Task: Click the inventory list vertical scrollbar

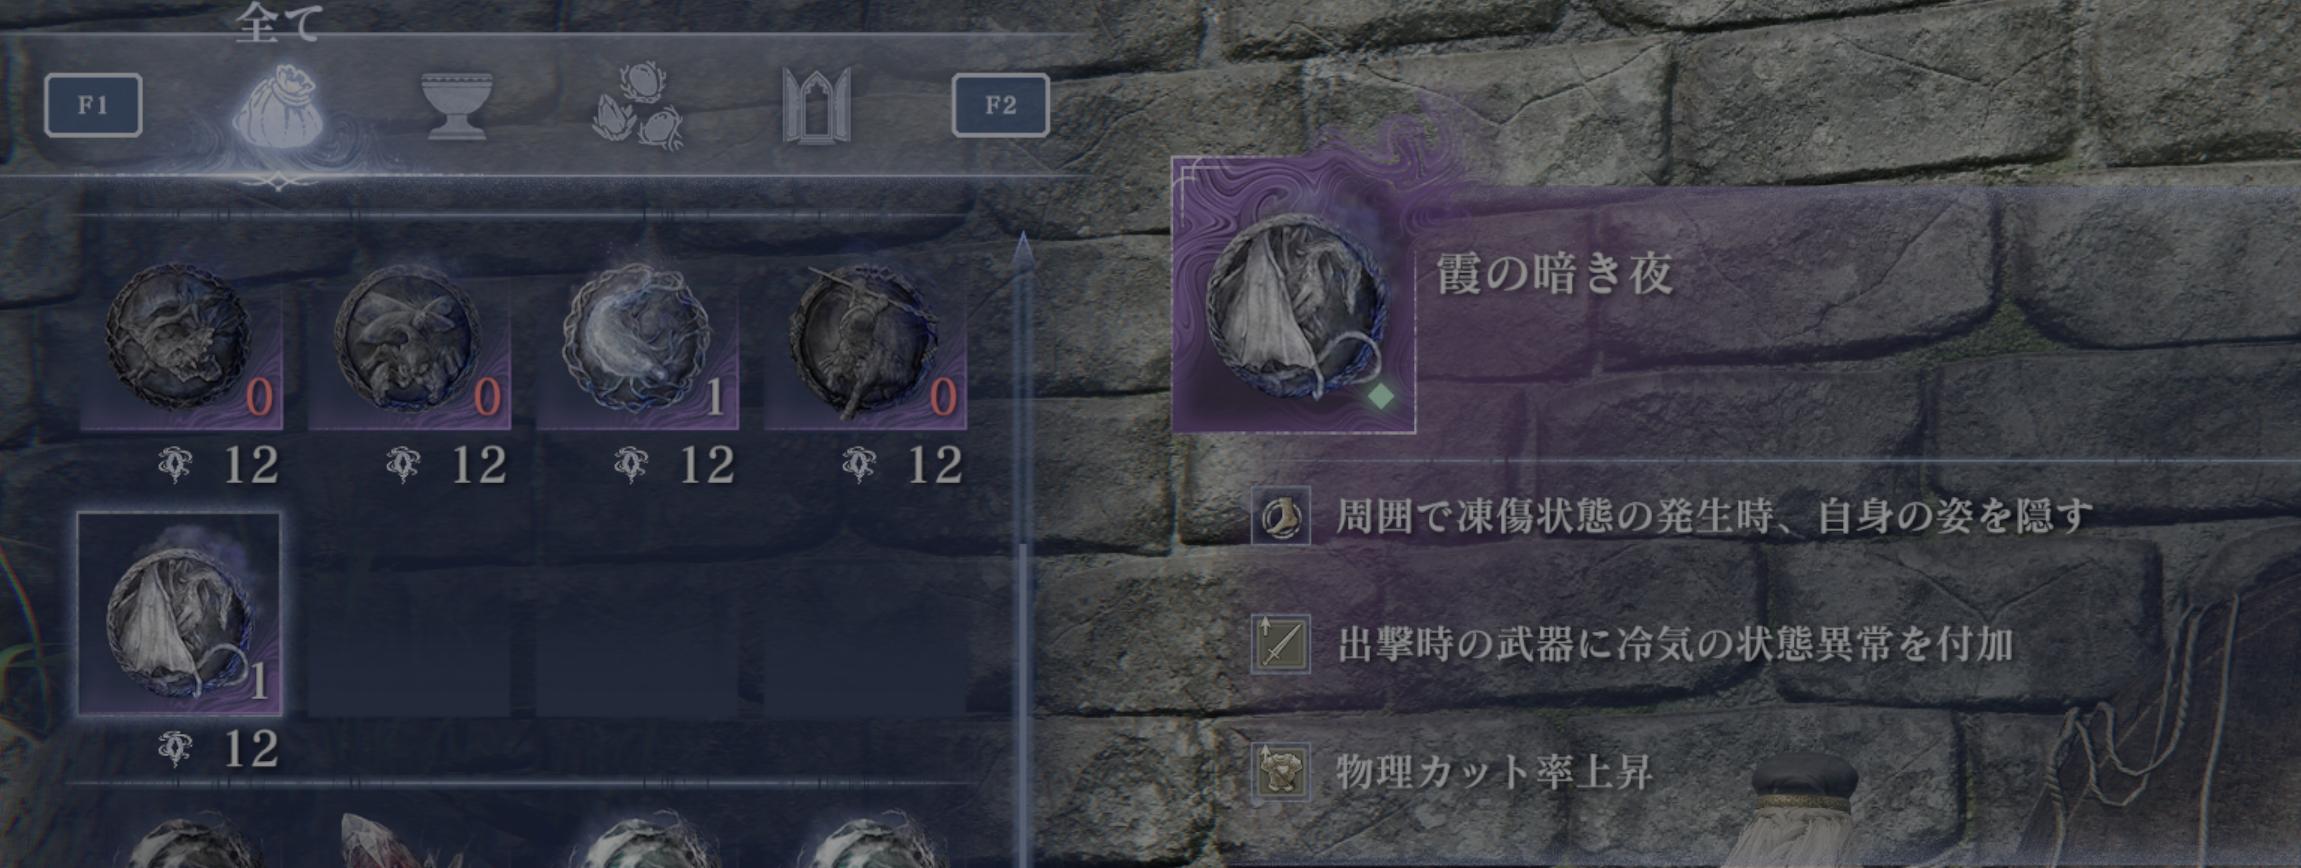Action: 1022,550
